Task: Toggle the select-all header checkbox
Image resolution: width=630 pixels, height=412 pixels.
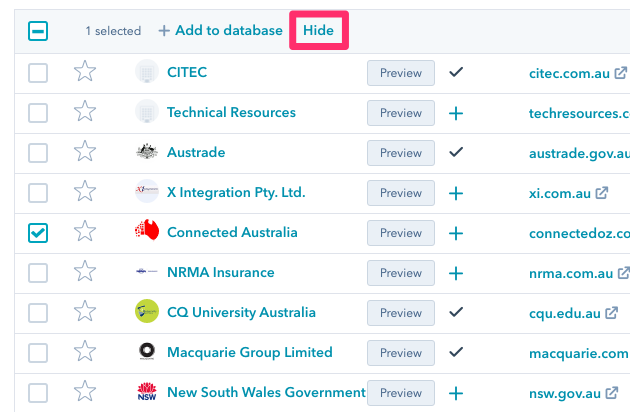Action: [x=38, y=31]
